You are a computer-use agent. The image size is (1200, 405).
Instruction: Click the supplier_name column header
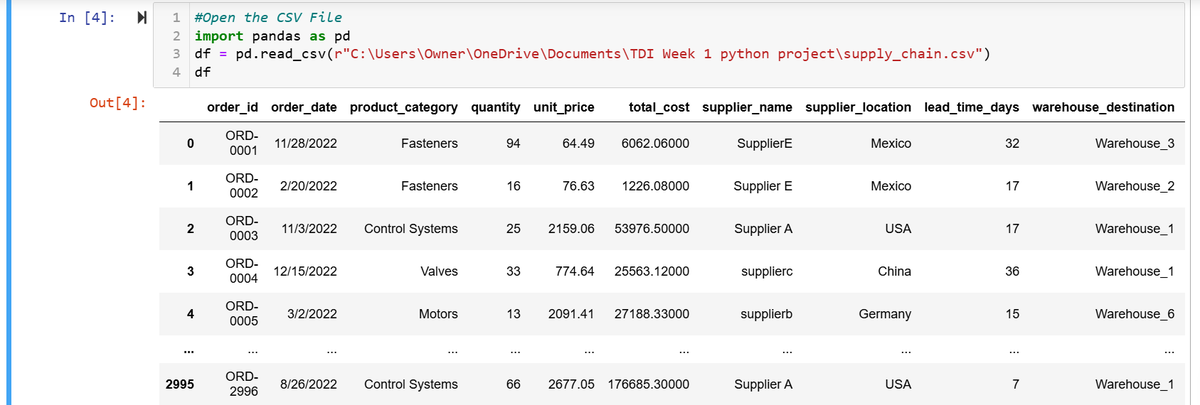tap(749, 107)
